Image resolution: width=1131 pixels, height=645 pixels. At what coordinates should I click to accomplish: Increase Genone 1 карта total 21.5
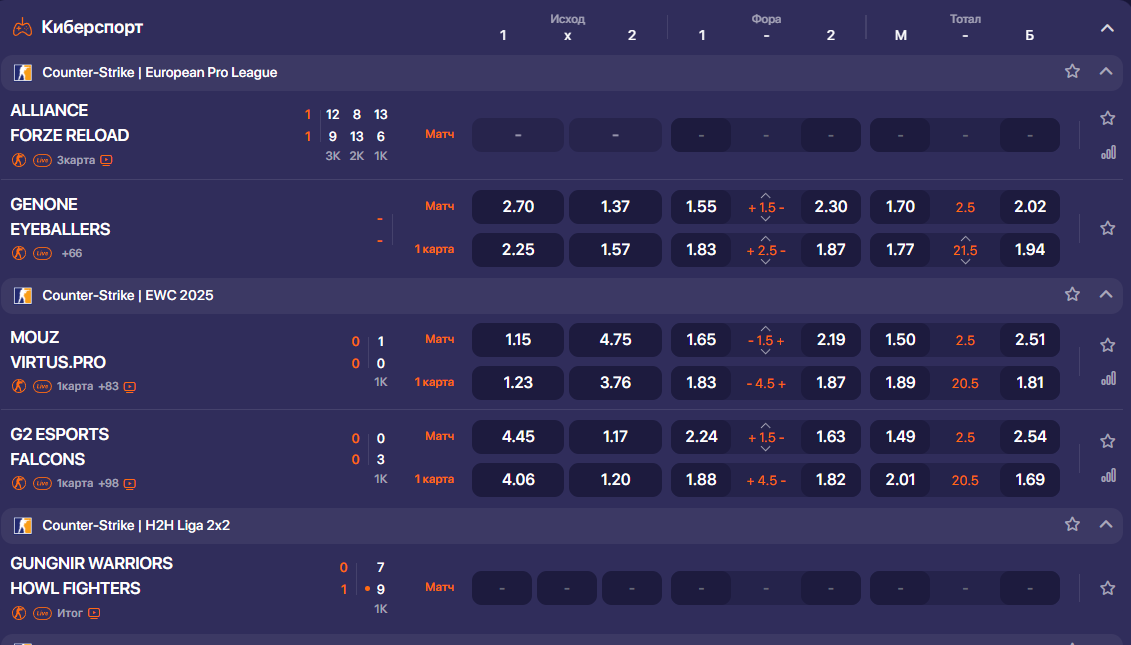coord(965,239)
